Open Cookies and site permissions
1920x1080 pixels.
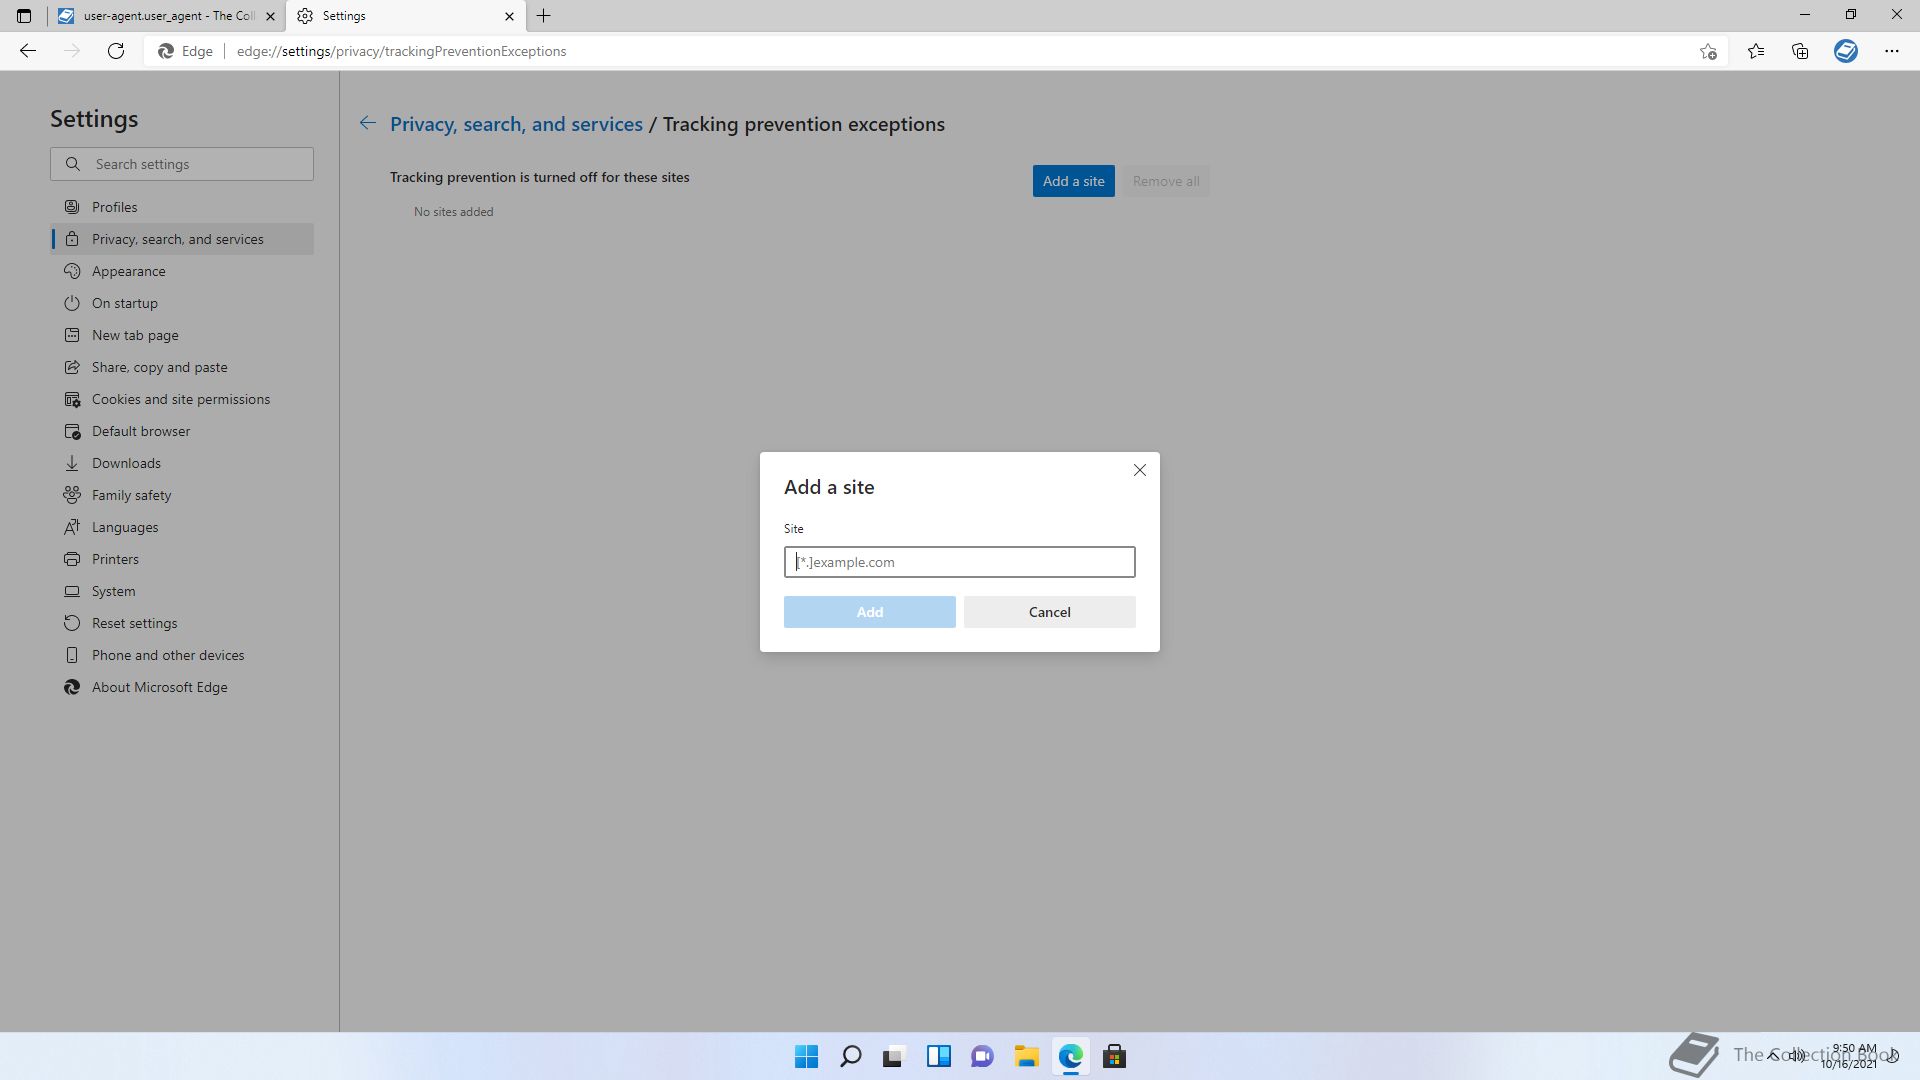point(182,399)
